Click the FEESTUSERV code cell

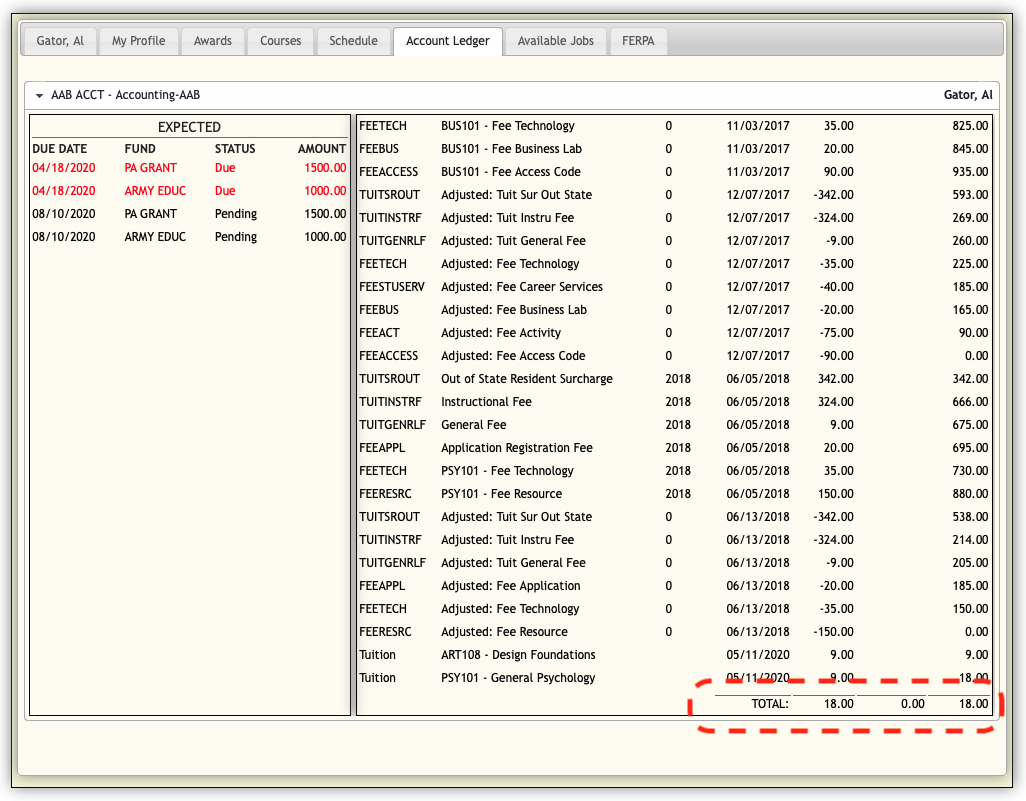(x=392, y=287)
